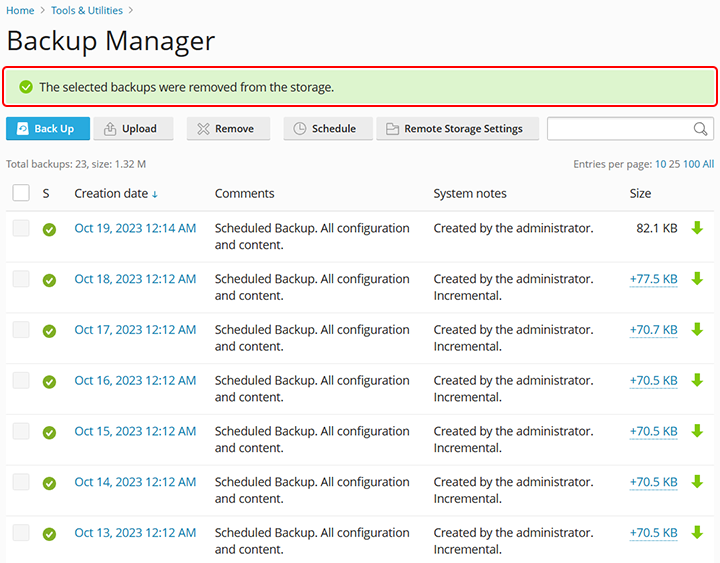The height and width of the screenshot is (563, 720).
Task: Click the green download arrow for Oct 14
Action: pos(697,482)
